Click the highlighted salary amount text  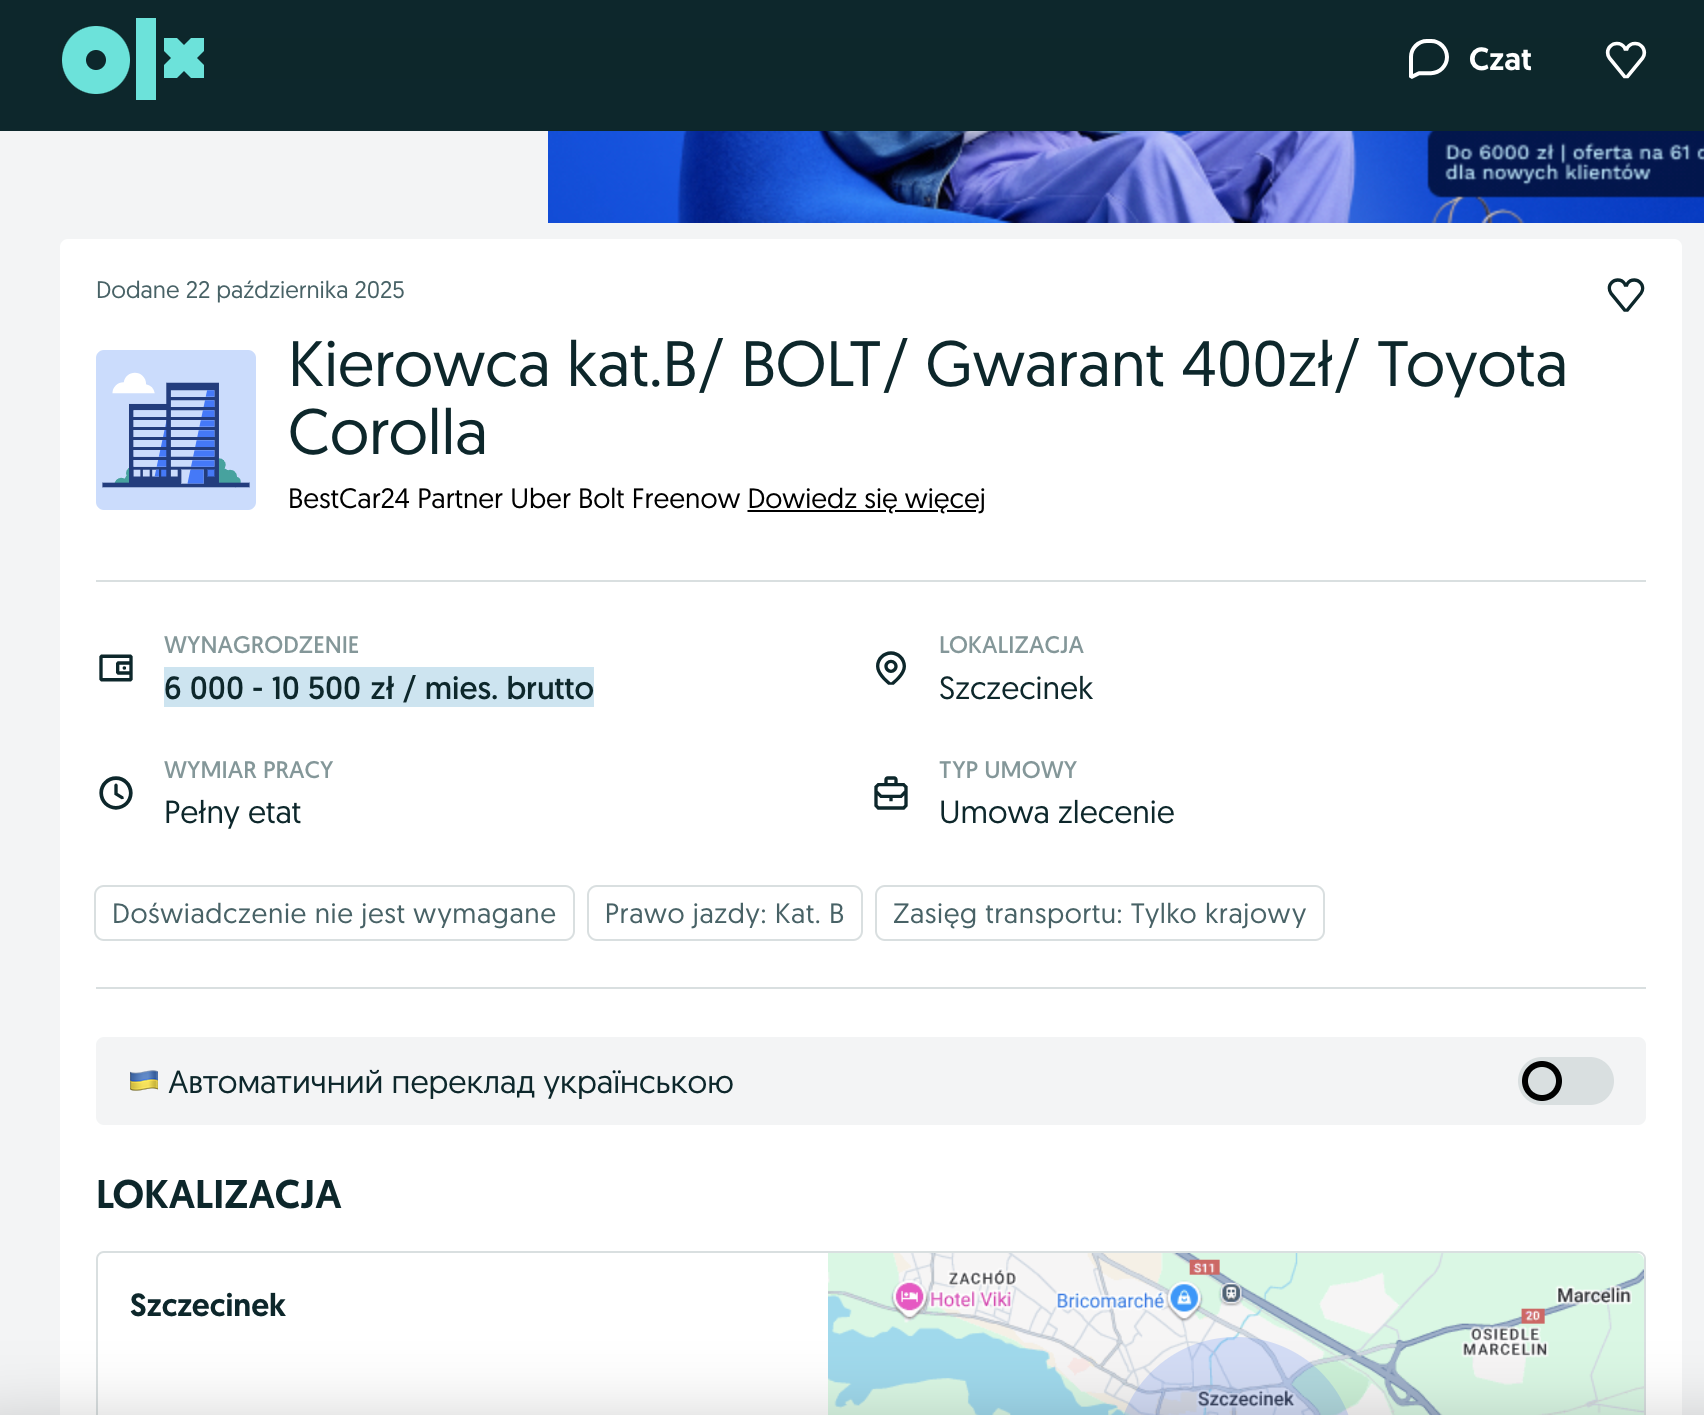coord(378,688)
